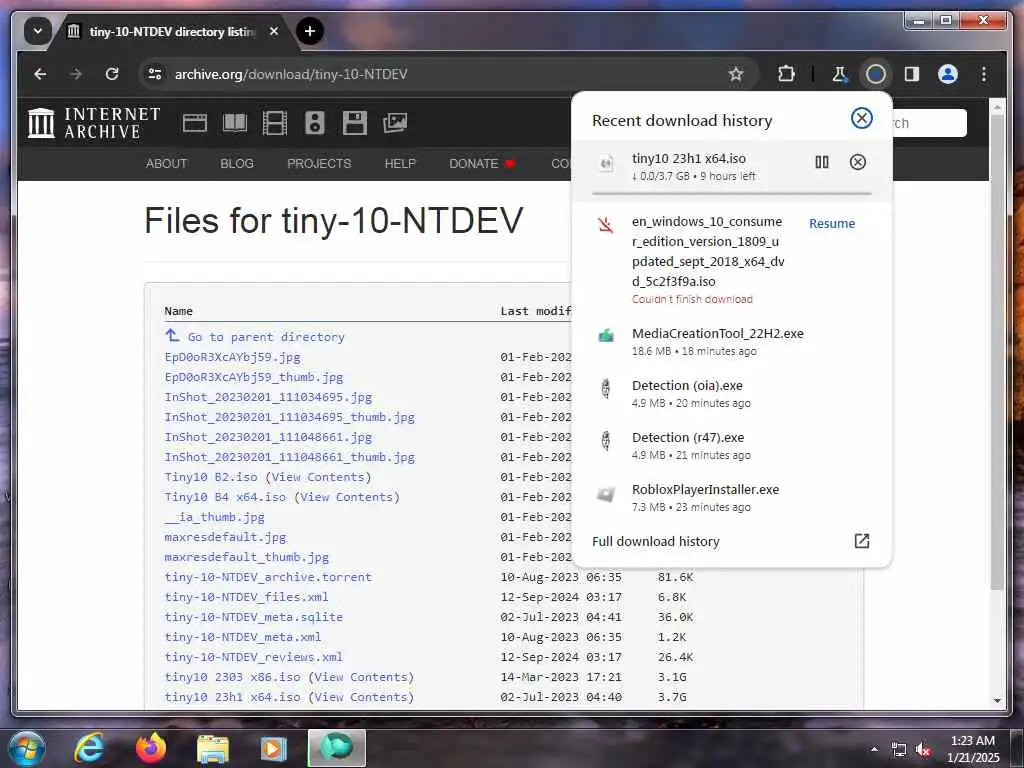Close the Recent download history popup
This screenshot has width=1024, height=768.
point(861,118)
